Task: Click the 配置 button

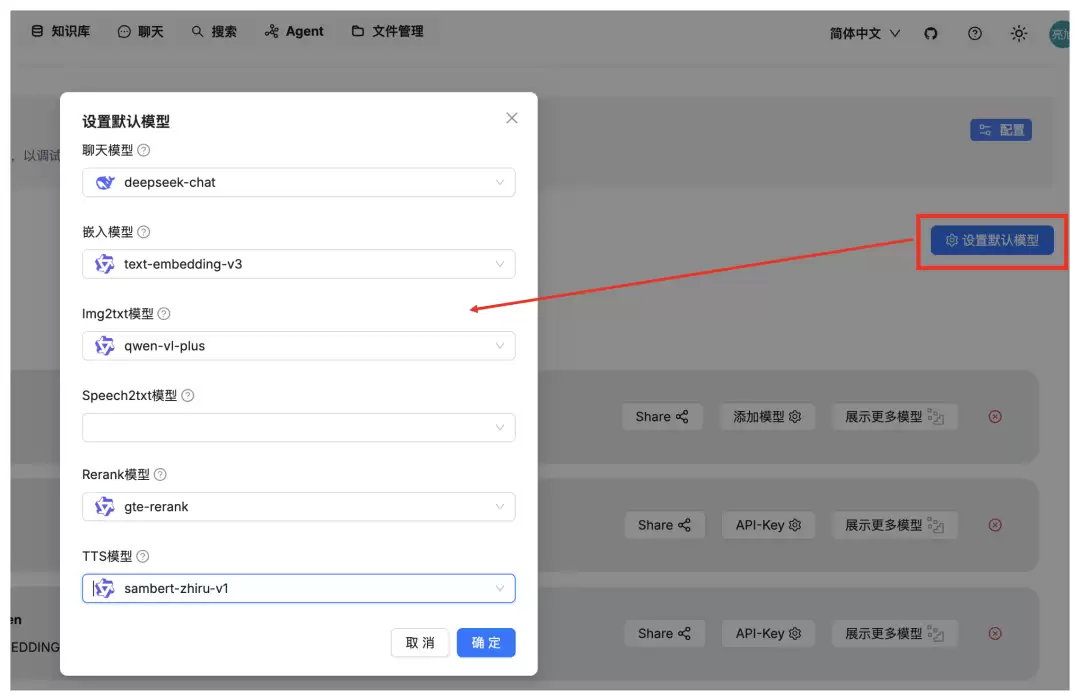Action: pos(1001,130)
